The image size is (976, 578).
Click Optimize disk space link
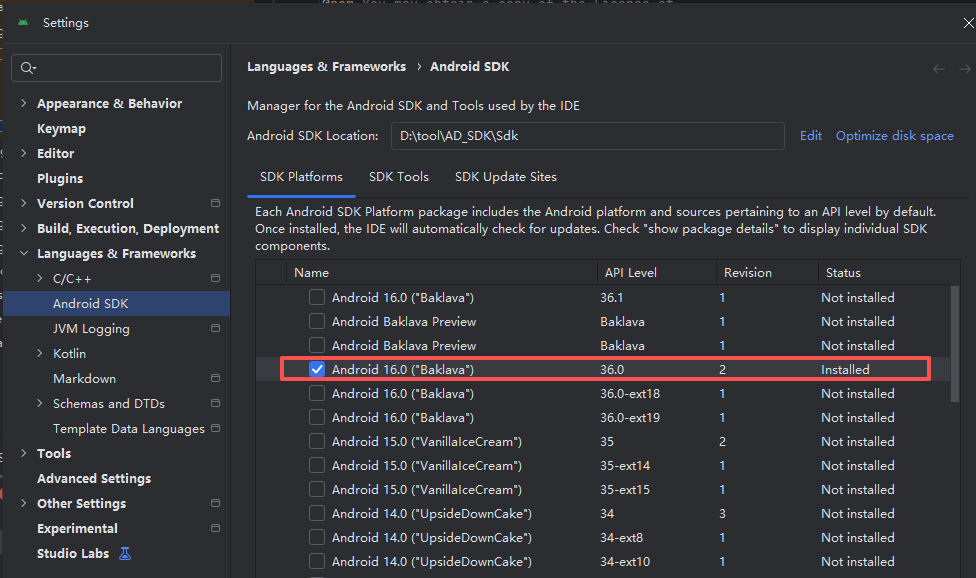894,136
